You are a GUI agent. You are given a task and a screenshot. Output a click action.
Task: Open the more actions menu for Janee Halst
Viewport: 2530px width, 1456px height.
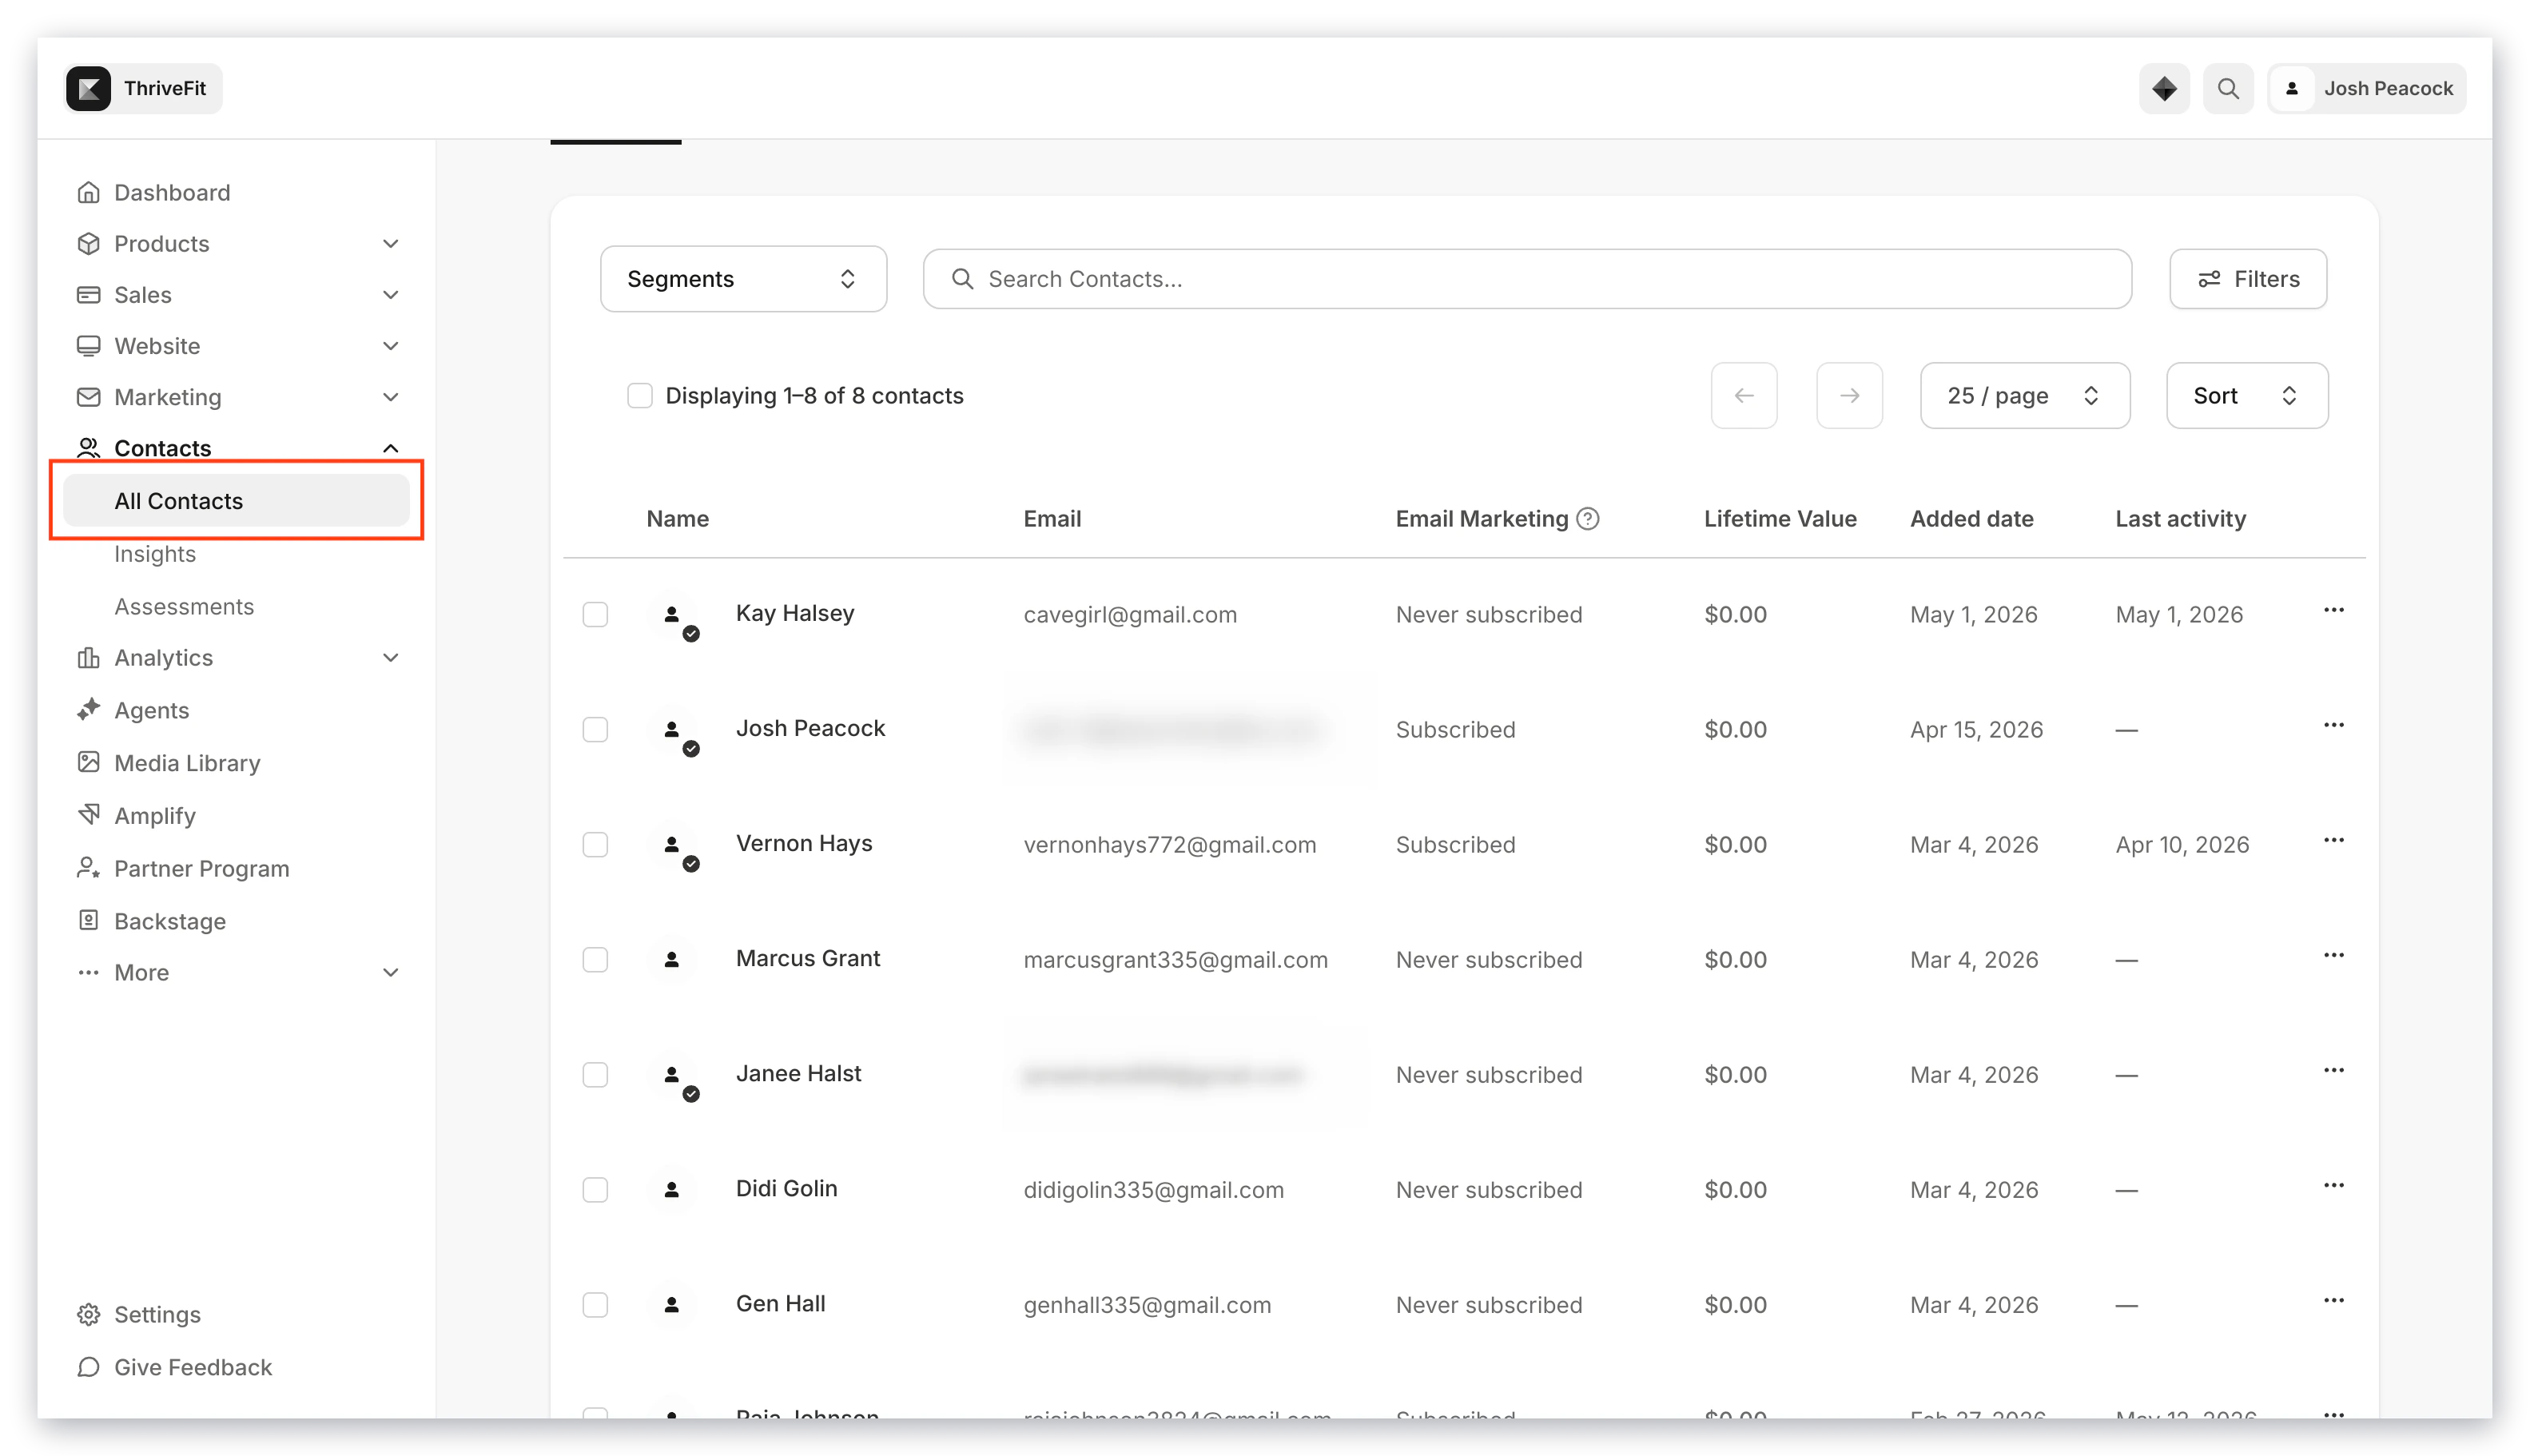2333,1070
